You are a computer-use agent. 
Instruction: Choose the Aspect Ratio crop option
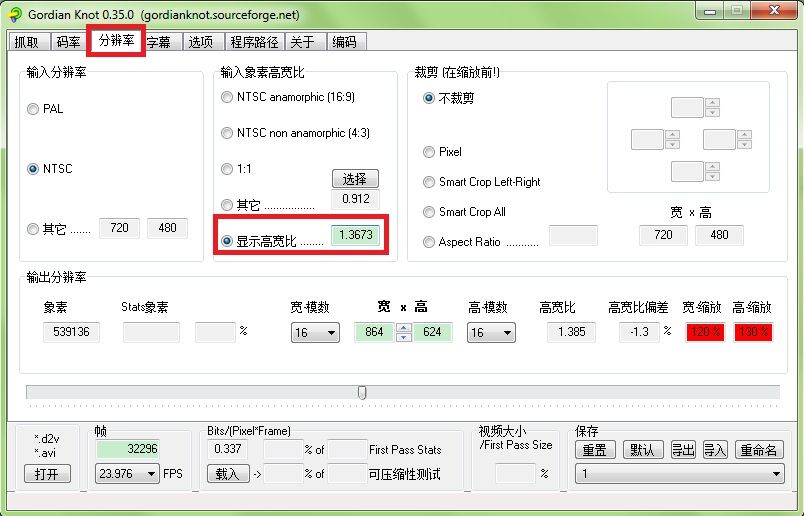pos(429,242)
